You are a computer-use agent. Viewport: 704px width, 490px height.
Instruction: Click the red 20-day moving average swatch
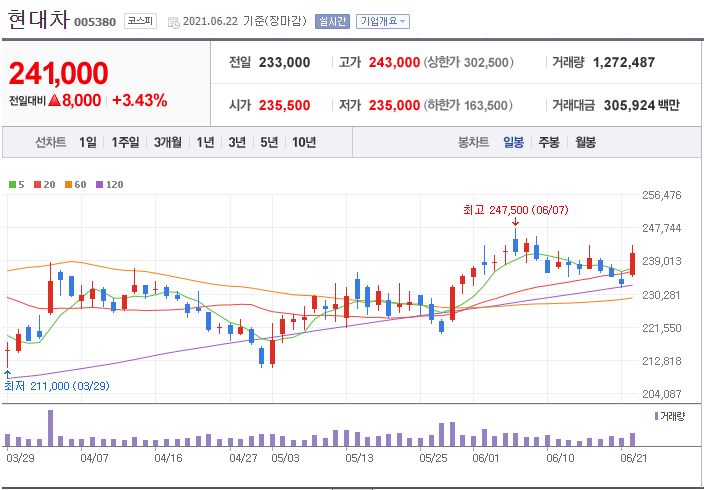(37, 185)
